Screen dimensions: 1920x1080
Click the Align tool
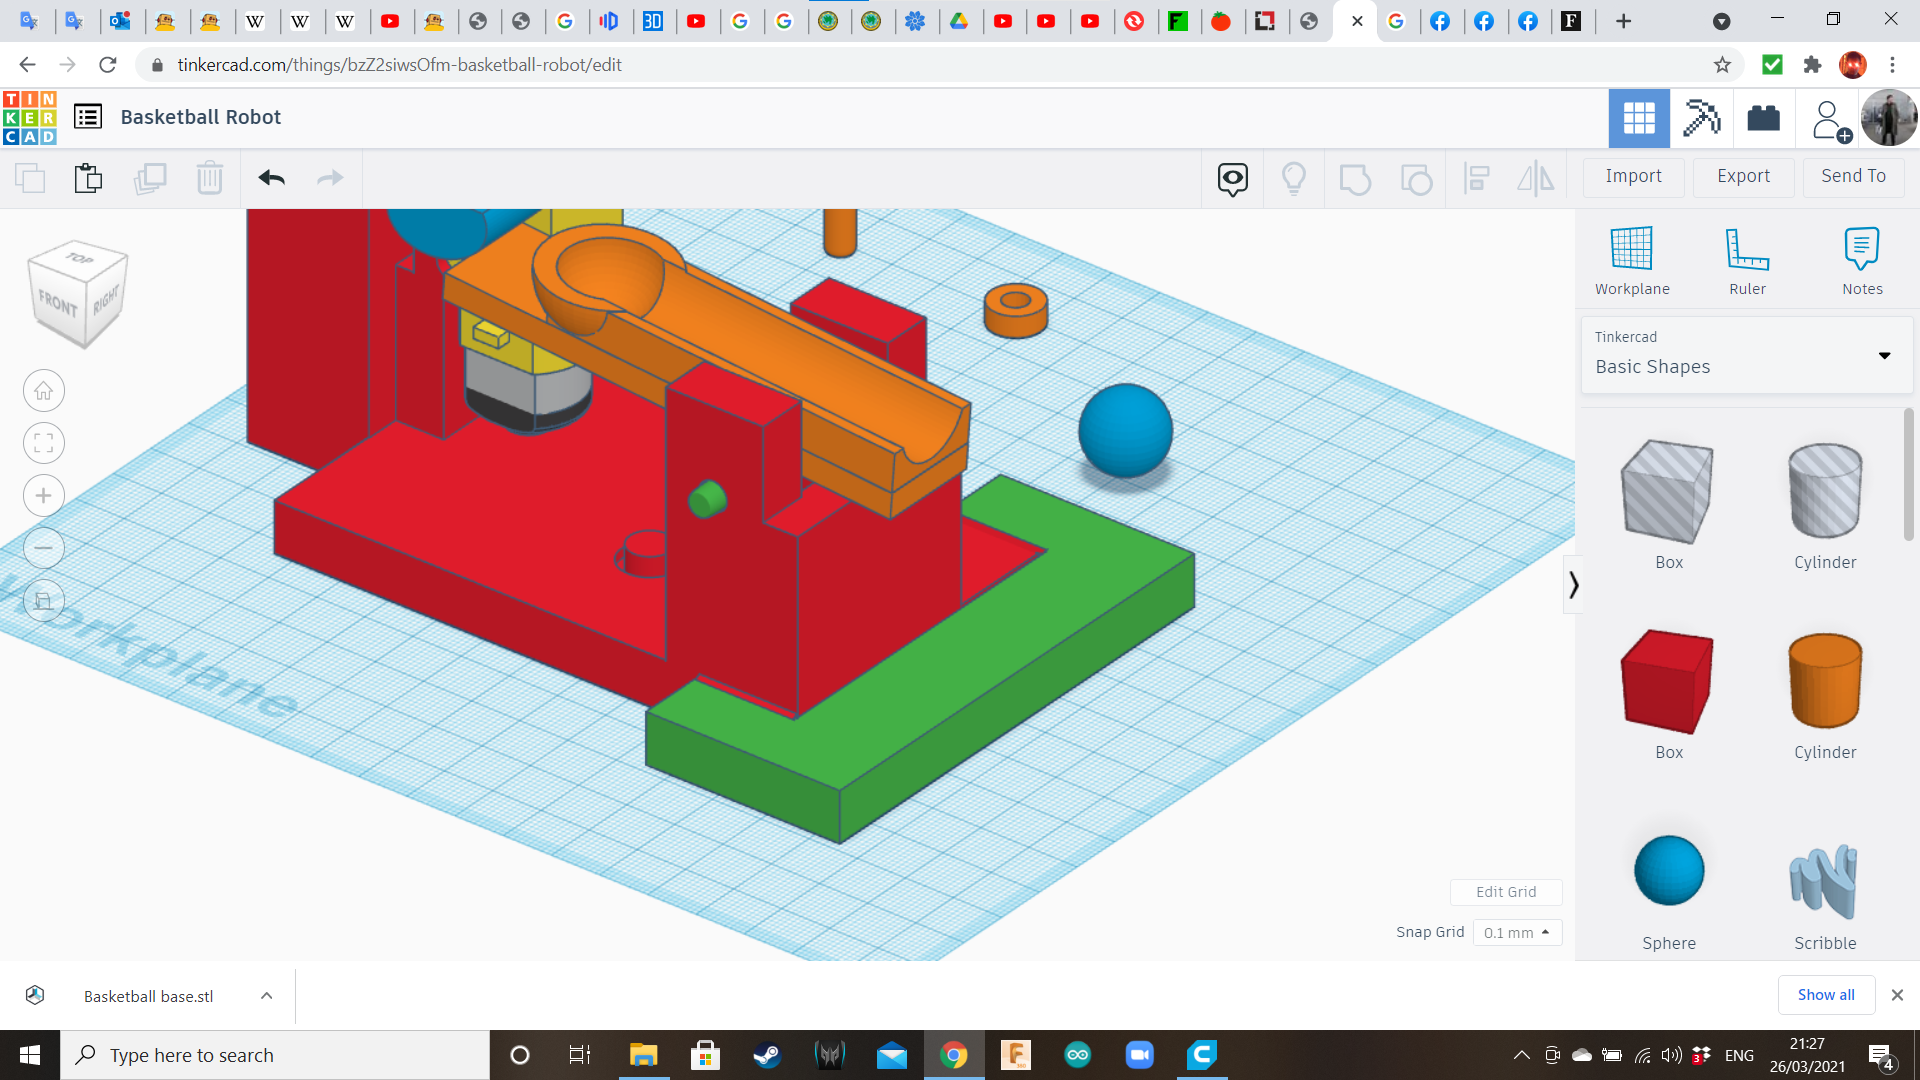click(x=1477, y=179)
